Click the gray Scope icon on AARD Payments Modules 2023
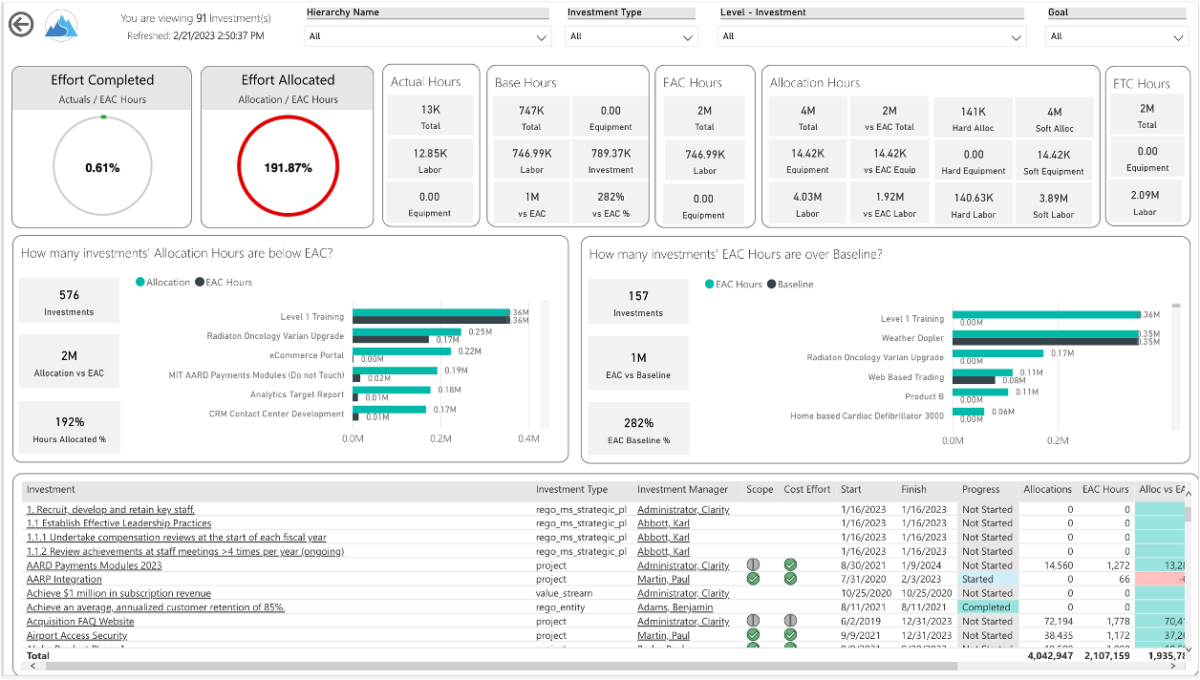 pos(760,565)
